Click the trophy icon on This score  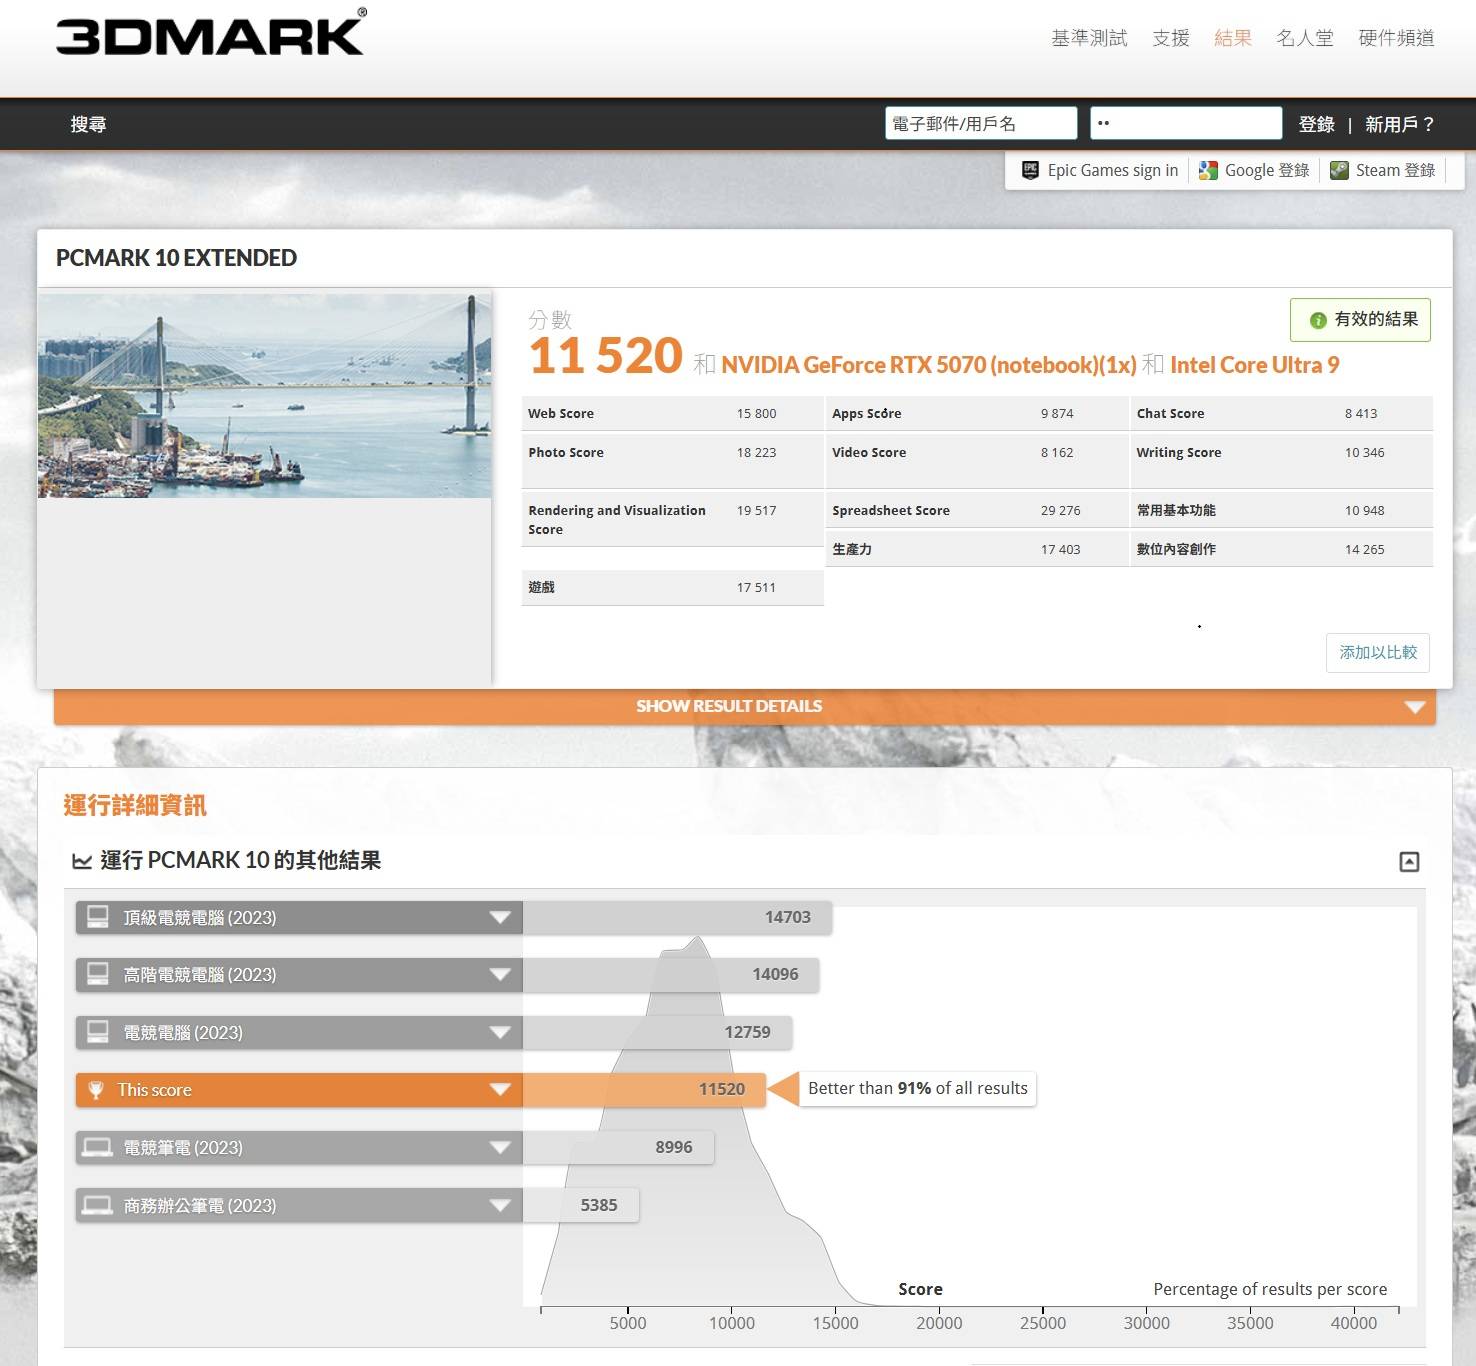point(96,1090)
